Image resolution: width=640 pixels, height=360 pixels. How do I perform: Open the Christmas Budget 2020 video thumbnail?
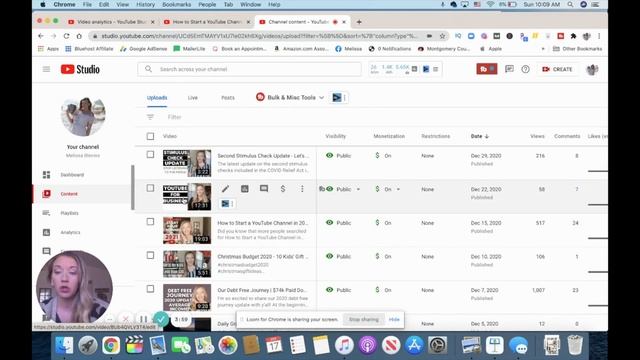tap(187, 264)
